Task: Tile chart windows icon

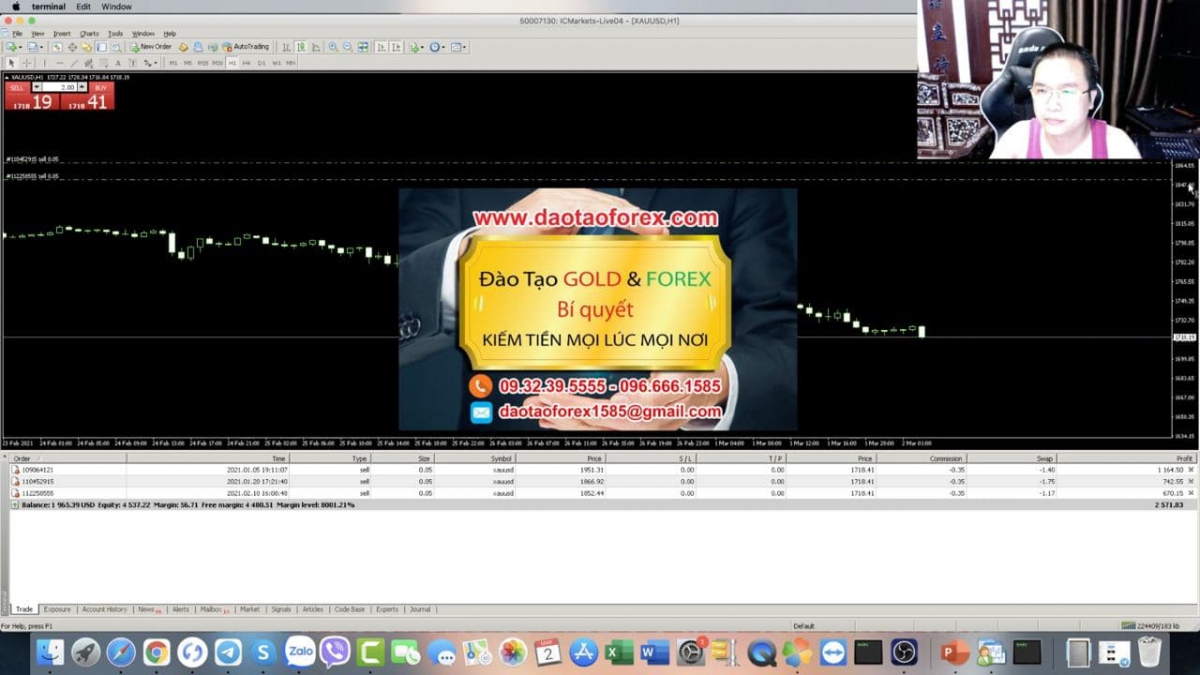Action: pos(363,47)
